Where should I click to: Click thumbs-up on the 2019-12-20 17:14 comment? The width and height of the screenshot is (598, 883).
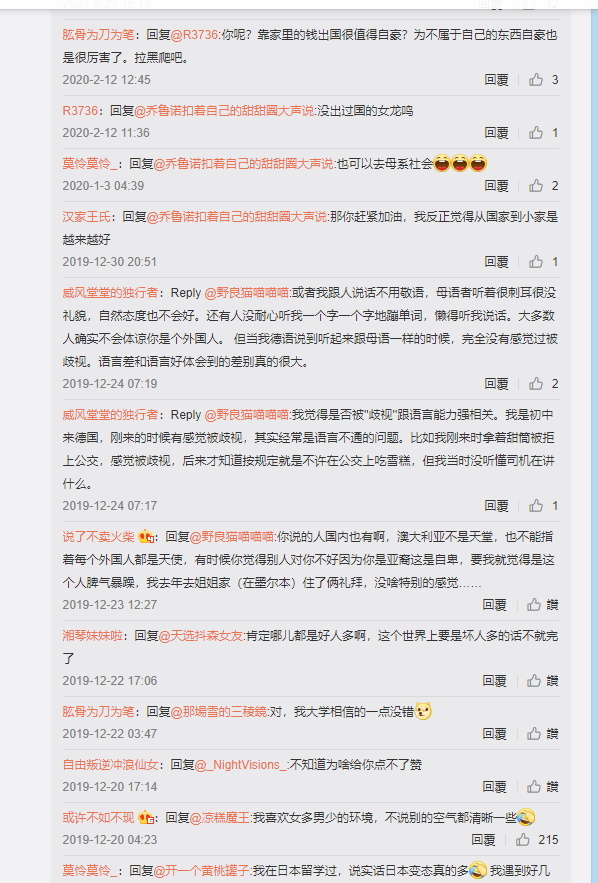pos(534,787)
